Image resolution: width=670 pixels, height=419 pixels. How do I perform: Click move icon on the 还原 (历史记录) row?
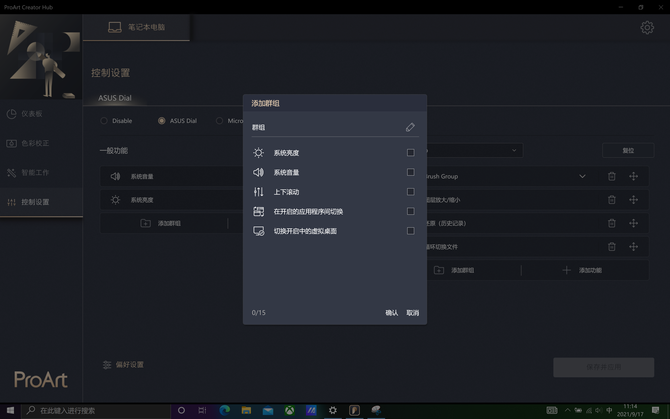click(x=633, y=223)
